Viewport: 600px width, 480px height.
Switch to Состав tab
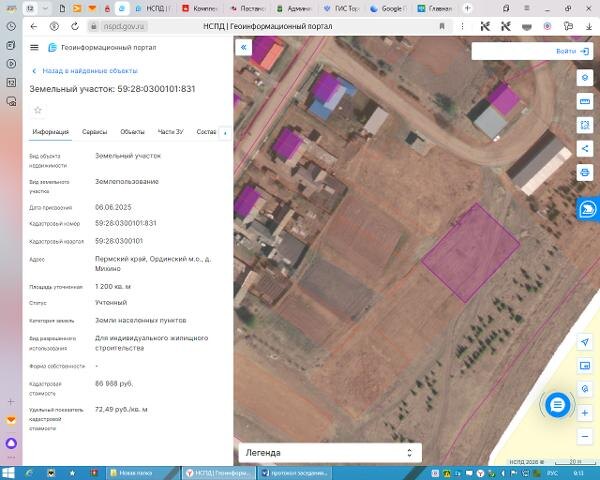[206, 132]
